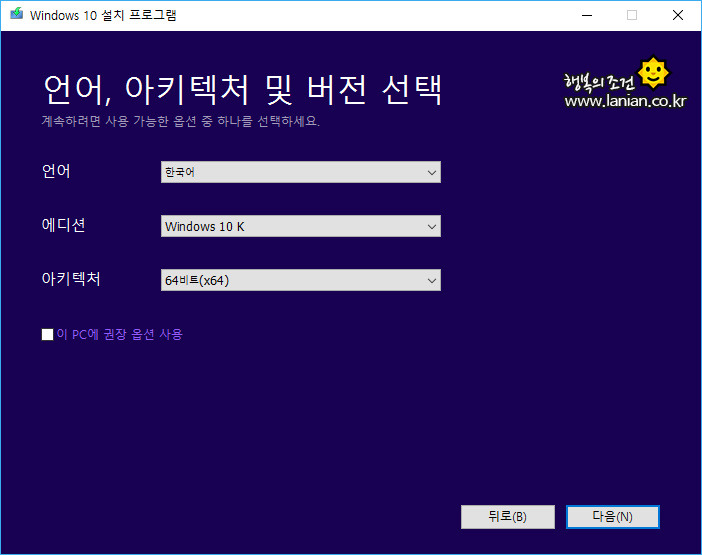Viewport: 702px width, 555px height.
Task: Click the window title Windows 10 설치 프로그램
Action: [103, 15]
